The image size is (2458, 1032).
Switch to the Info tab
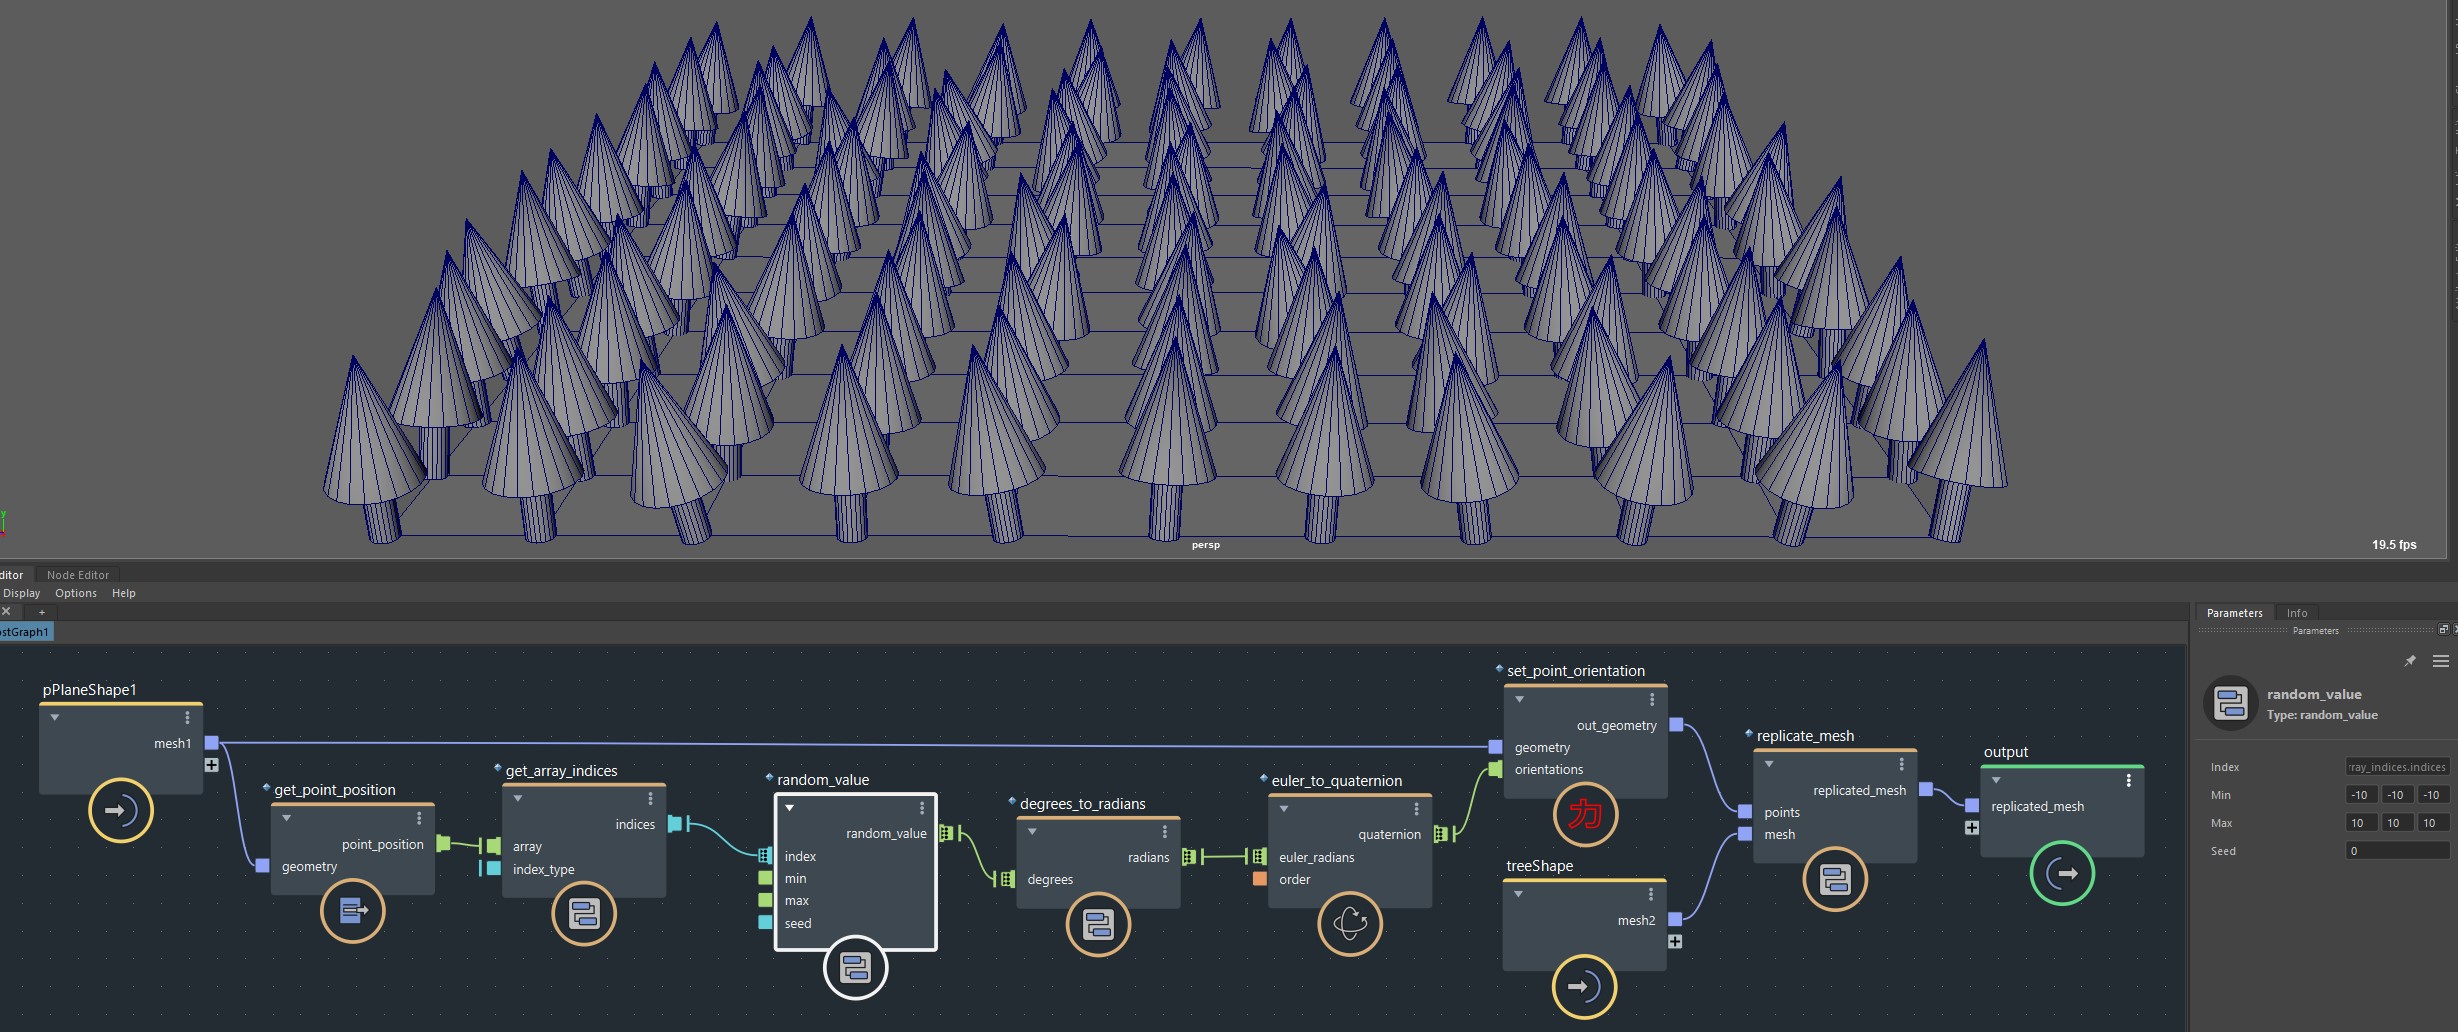click(2297, 613)
